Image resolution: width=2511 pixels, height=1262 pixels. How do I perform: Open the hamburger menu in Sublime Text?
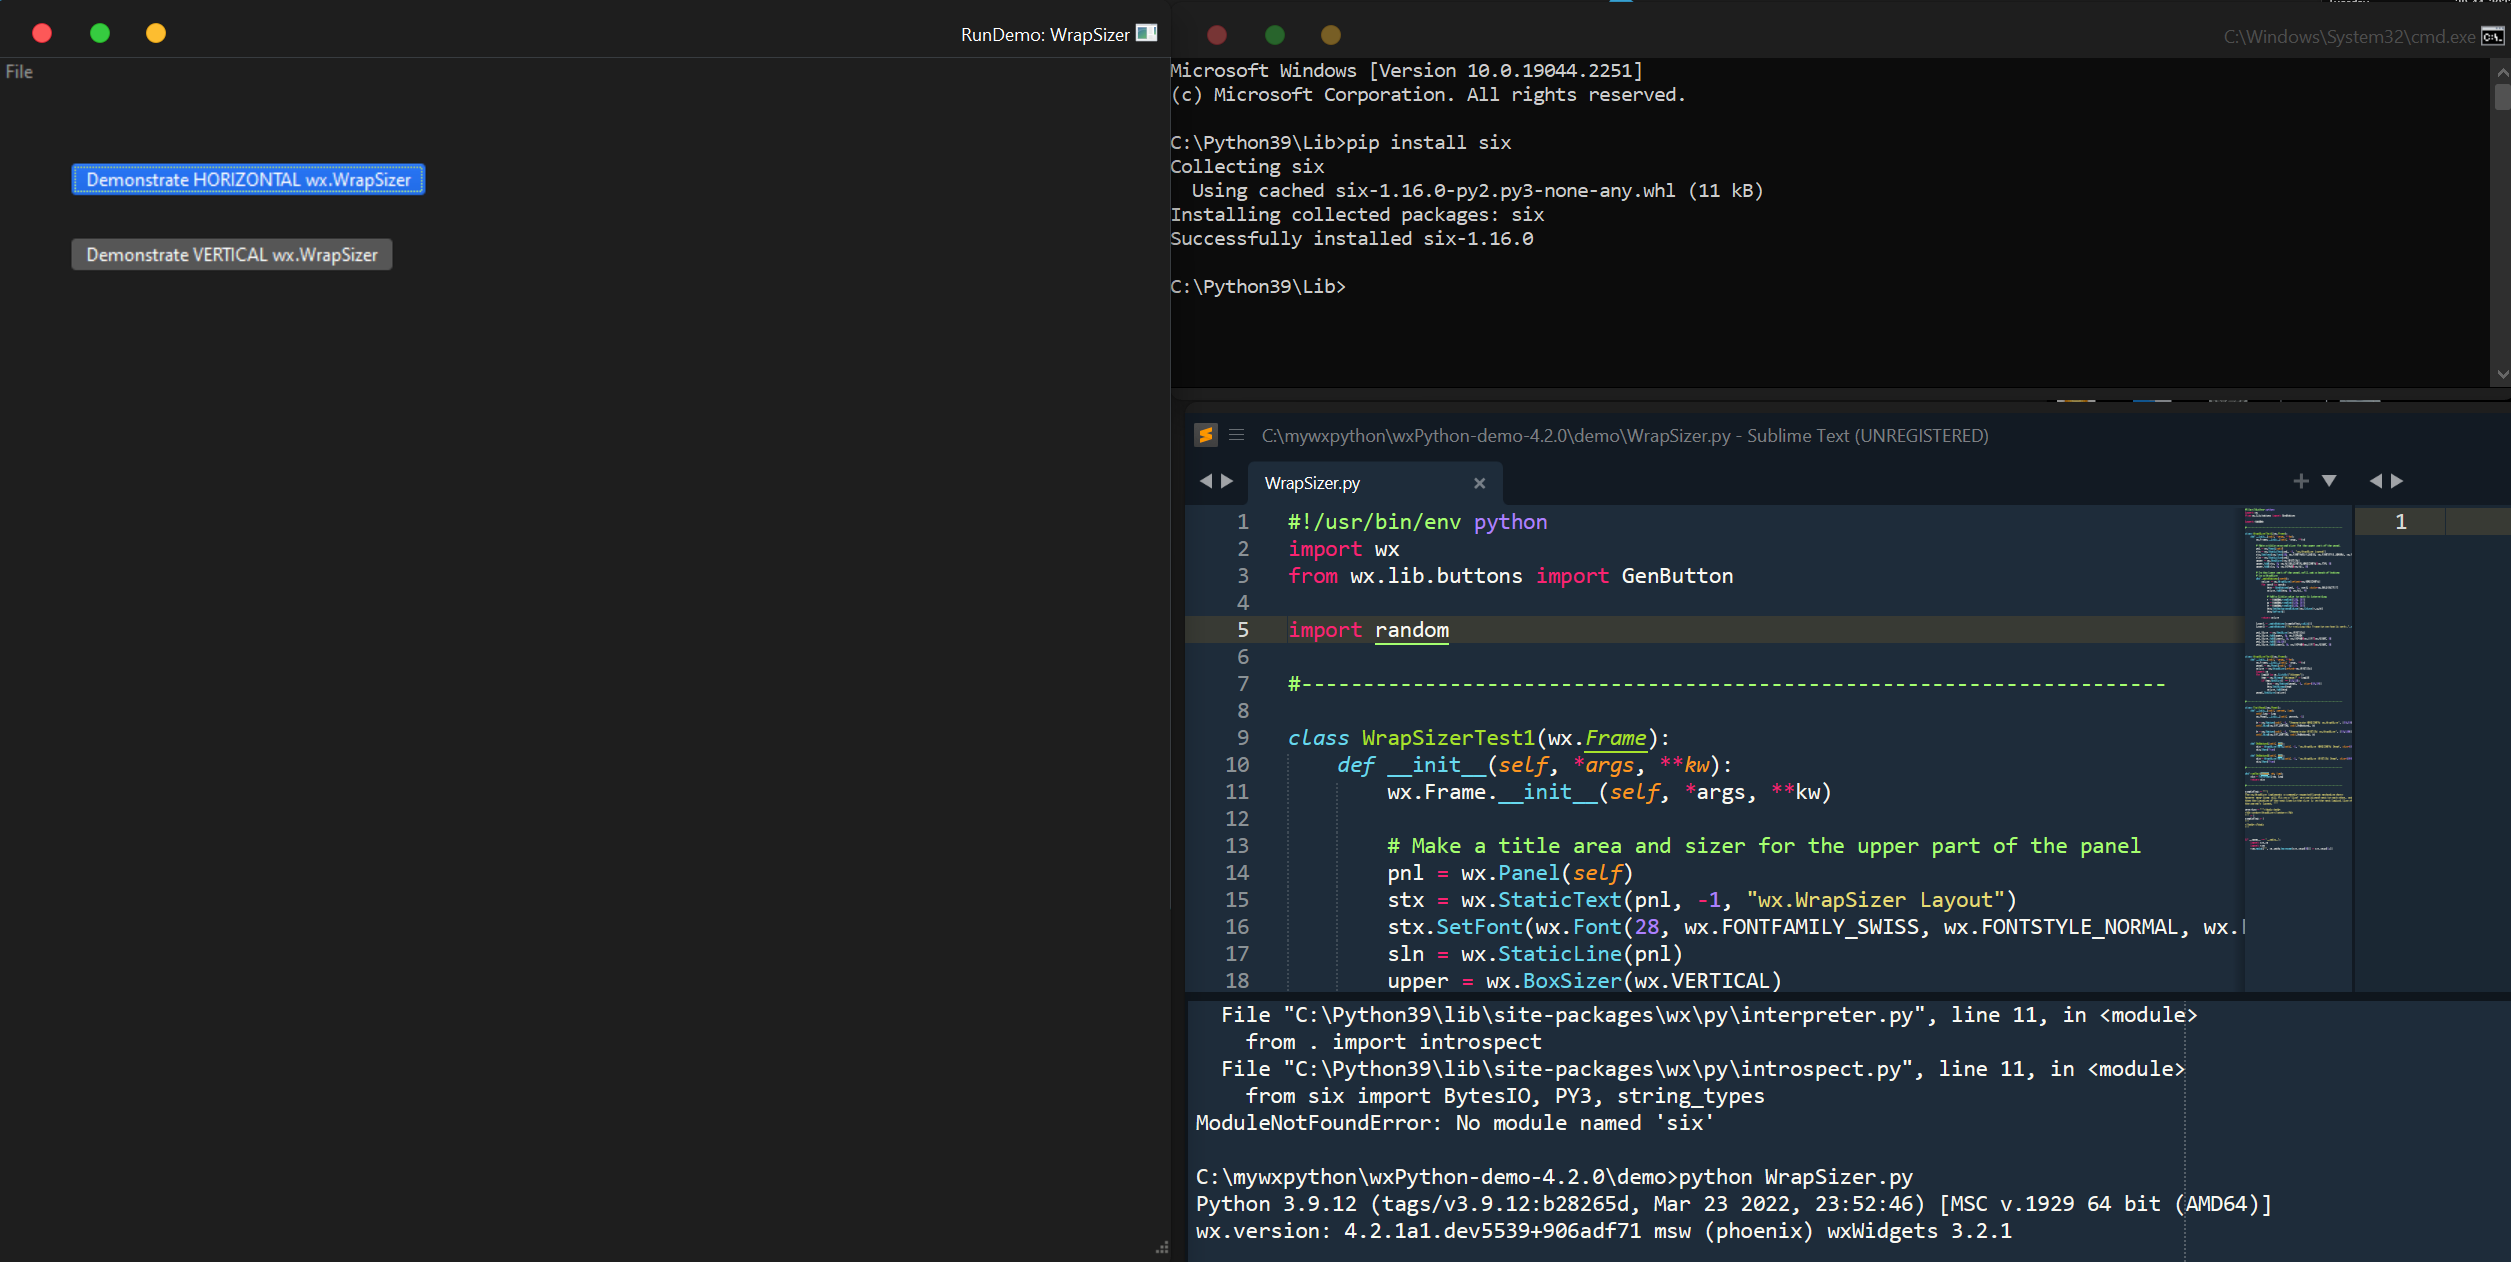coord(1237,434)
